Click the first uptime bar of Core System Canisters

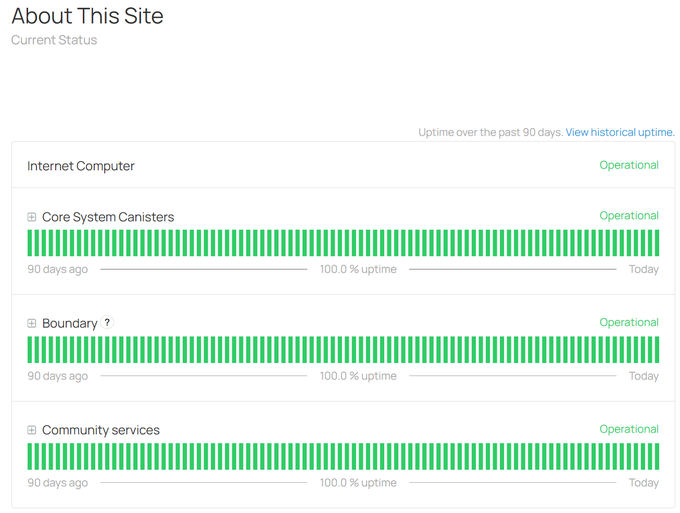pos(30,243)
